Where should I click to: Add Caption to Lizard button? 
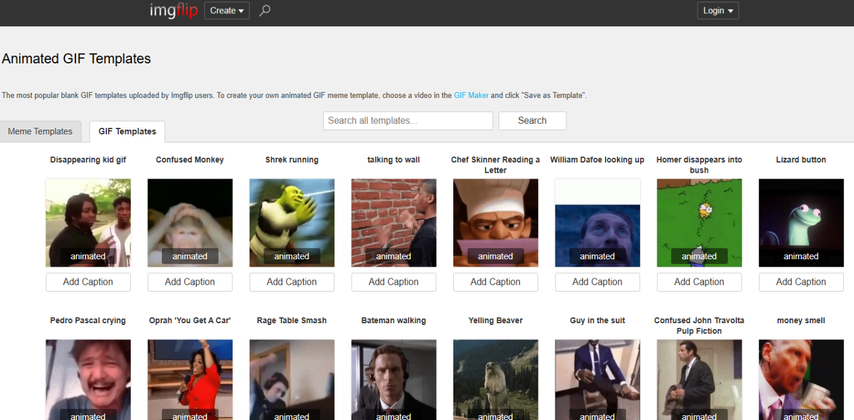[801, 282]
